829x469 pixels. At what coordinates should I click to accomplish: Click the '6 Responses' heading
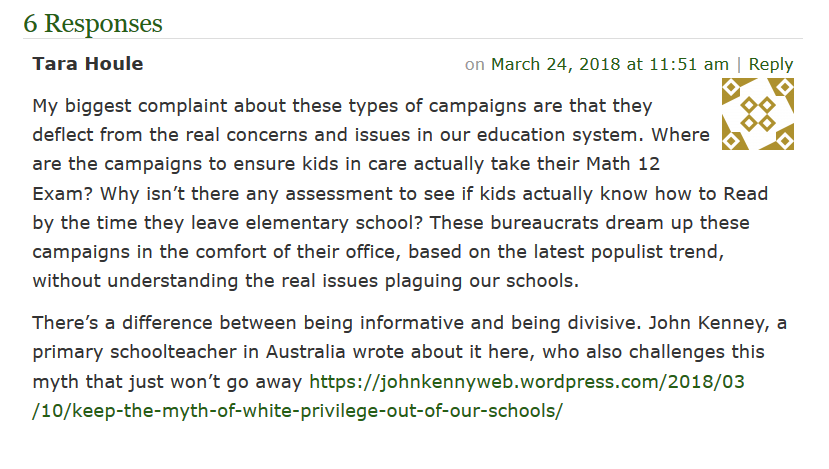pos(93,23)
